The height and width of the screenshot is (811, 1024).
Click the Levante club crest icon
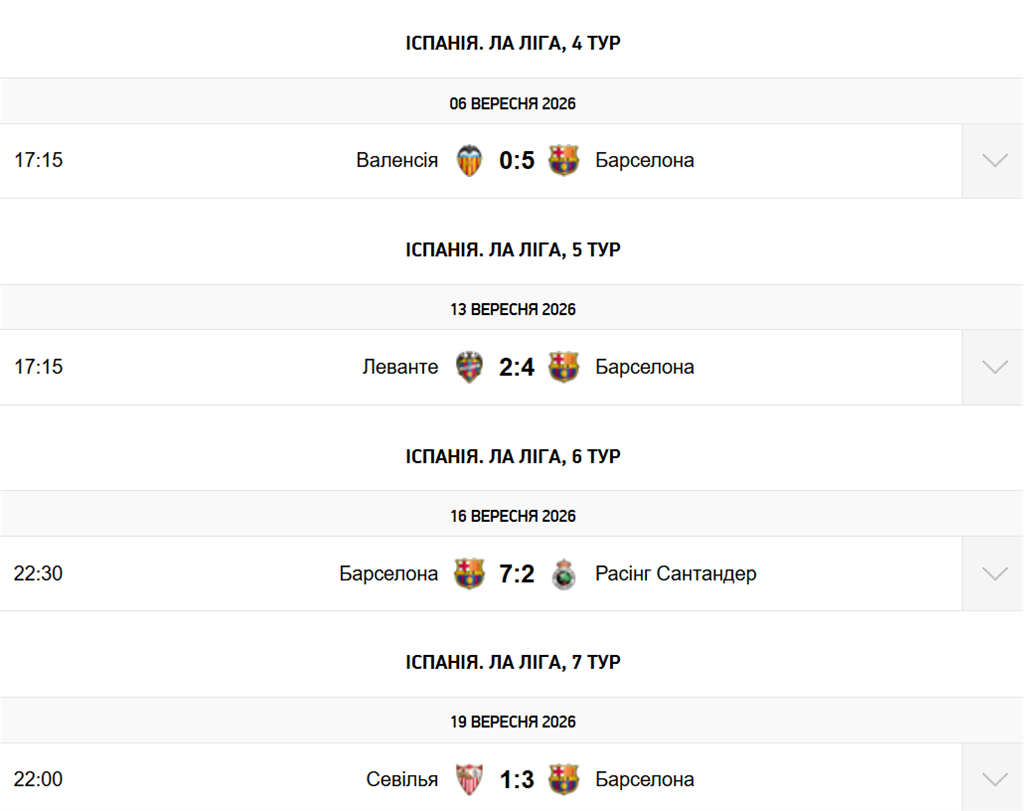pyautogui.click(x=469, y=367)
